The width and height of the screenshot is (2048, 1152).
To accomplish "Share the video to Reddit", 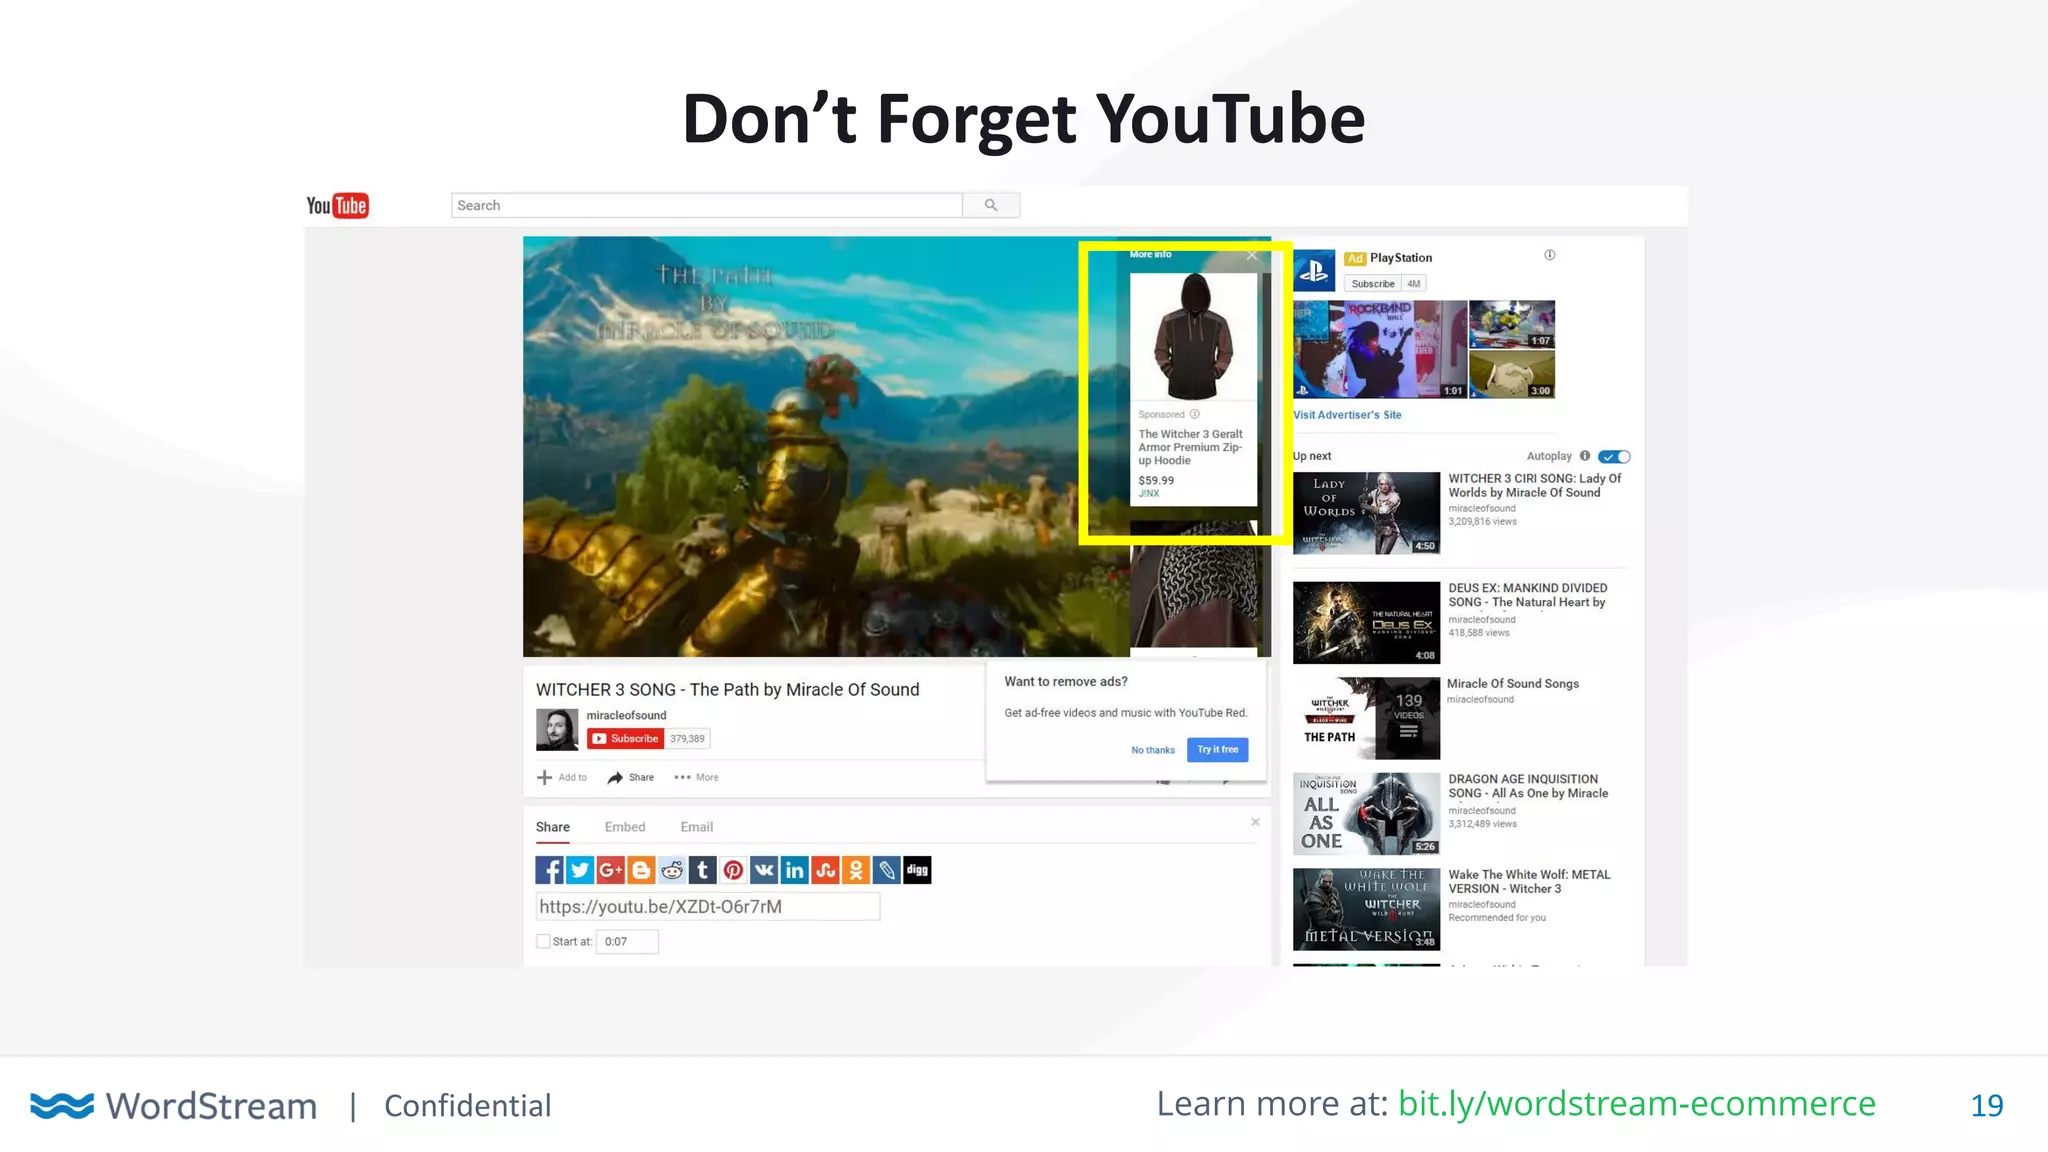I will pyautogui.click(x=672, y=870).
